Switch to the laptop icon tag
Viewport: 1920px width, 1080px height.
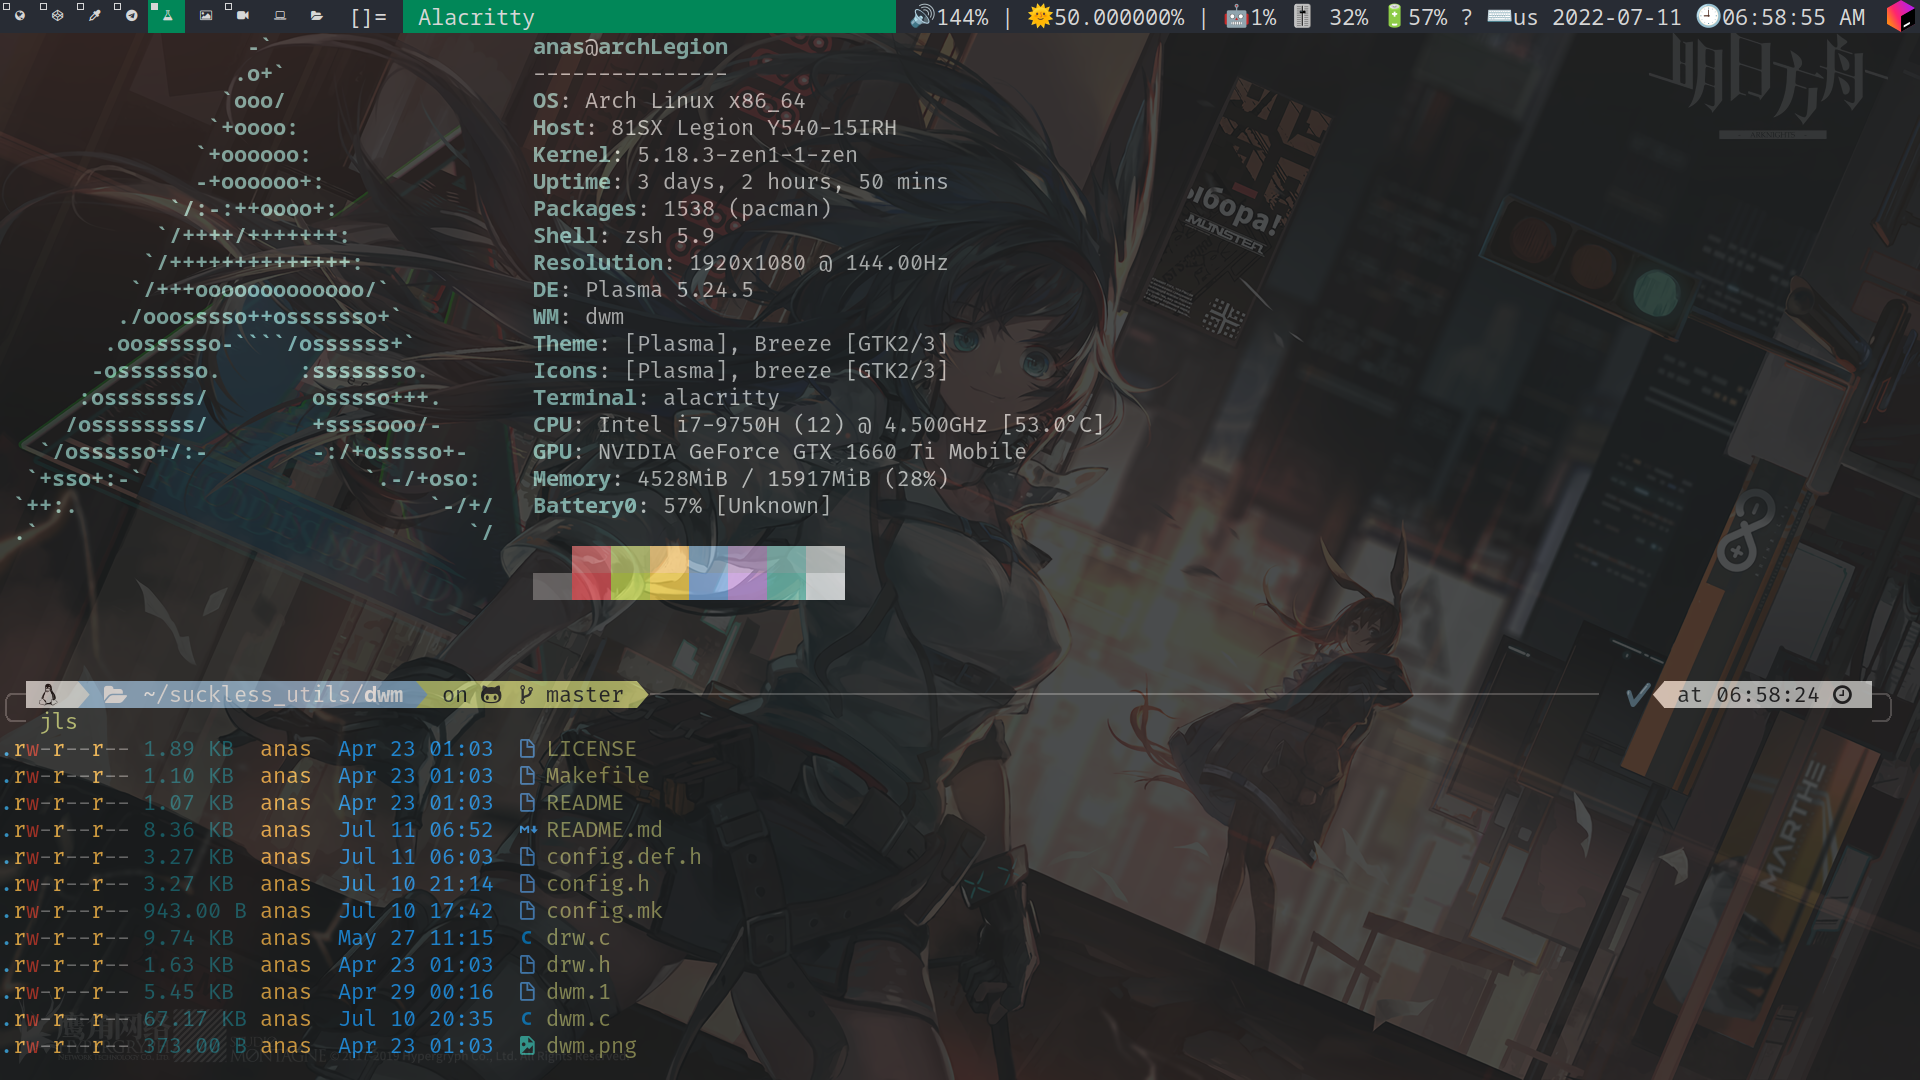280,16
